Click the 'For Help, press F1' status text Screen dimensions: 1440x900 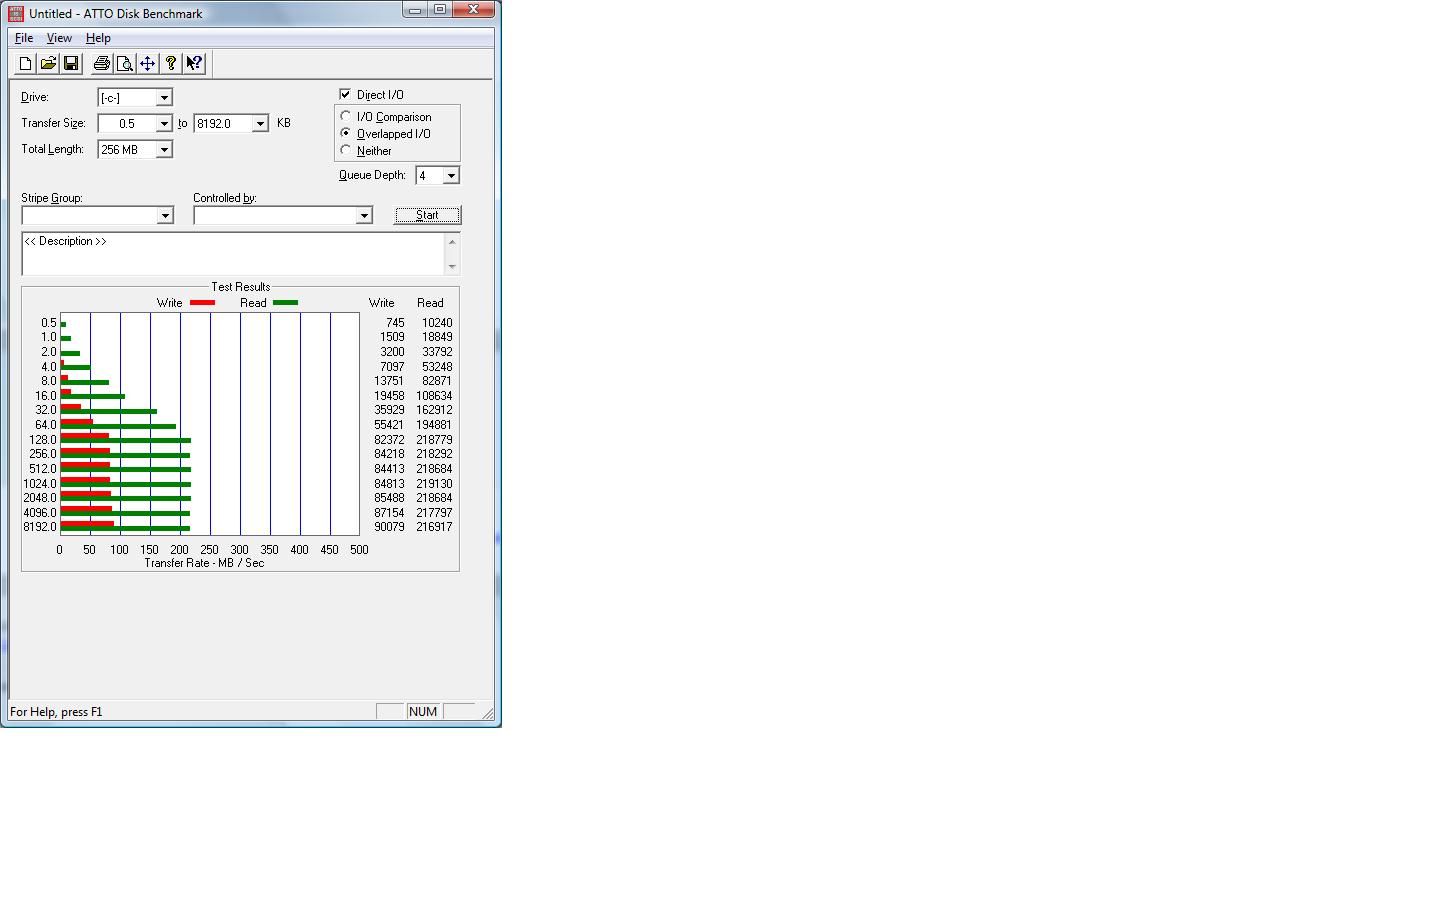(x=56, y=712)
